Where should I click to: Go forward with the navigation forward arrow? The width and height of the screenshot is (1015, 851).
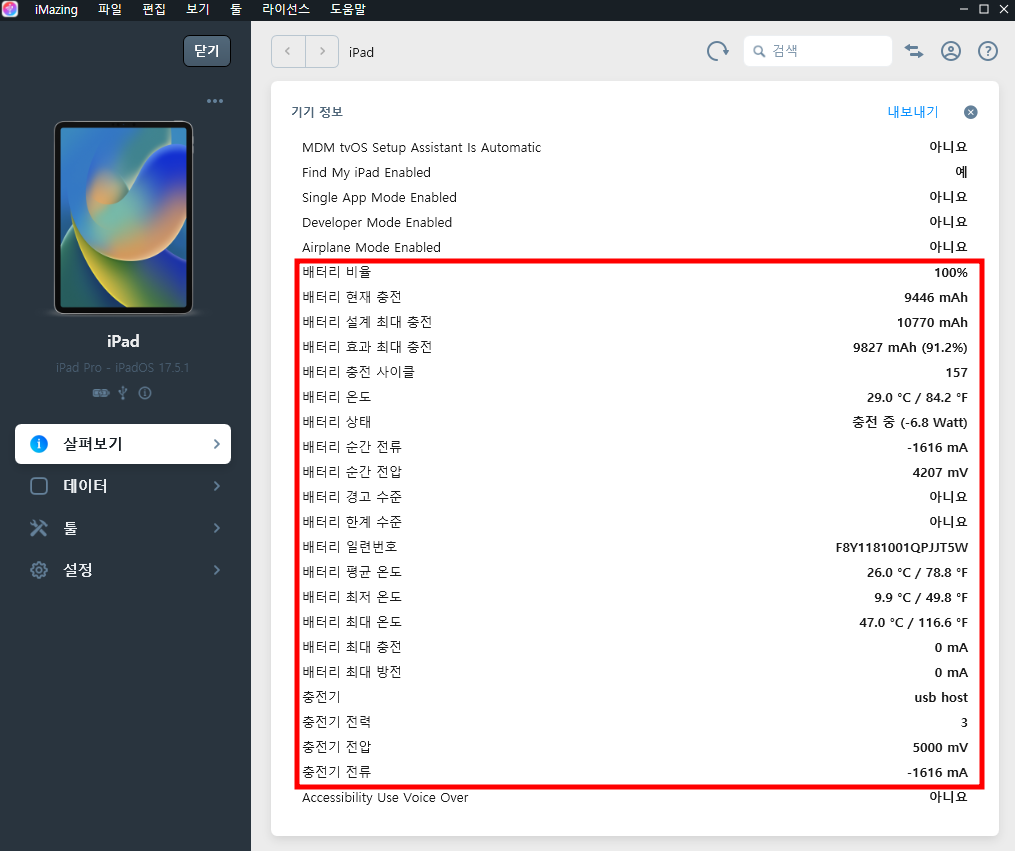[x=322, y=51]
